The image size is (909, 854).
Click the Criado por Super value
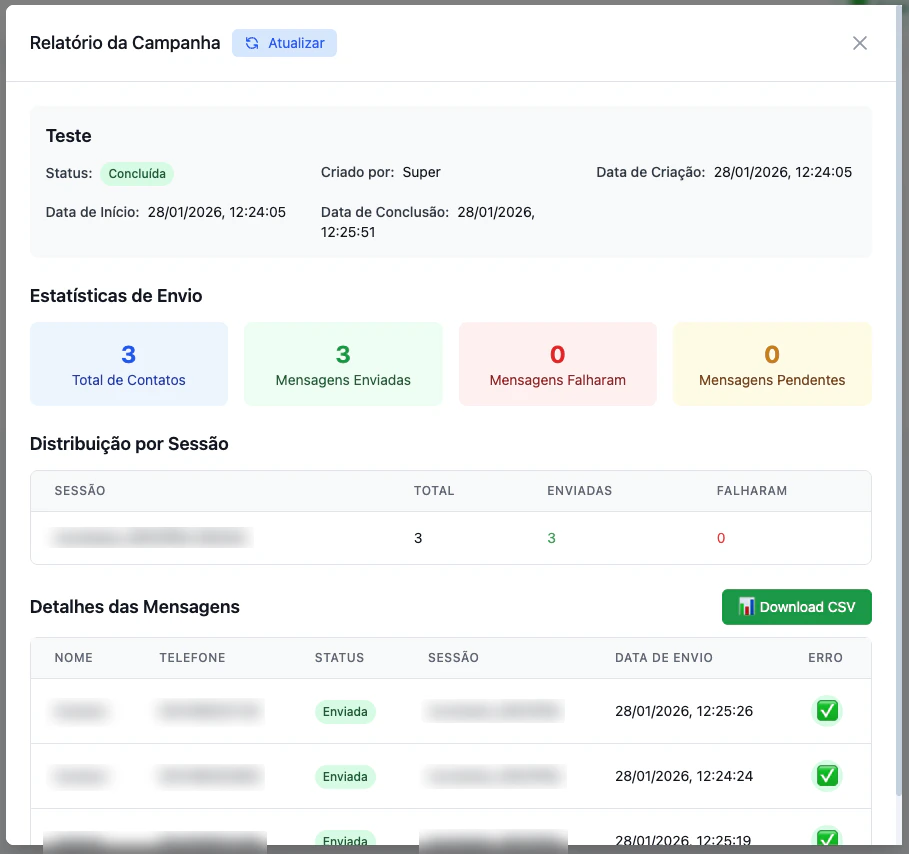(x=421, y=172)
